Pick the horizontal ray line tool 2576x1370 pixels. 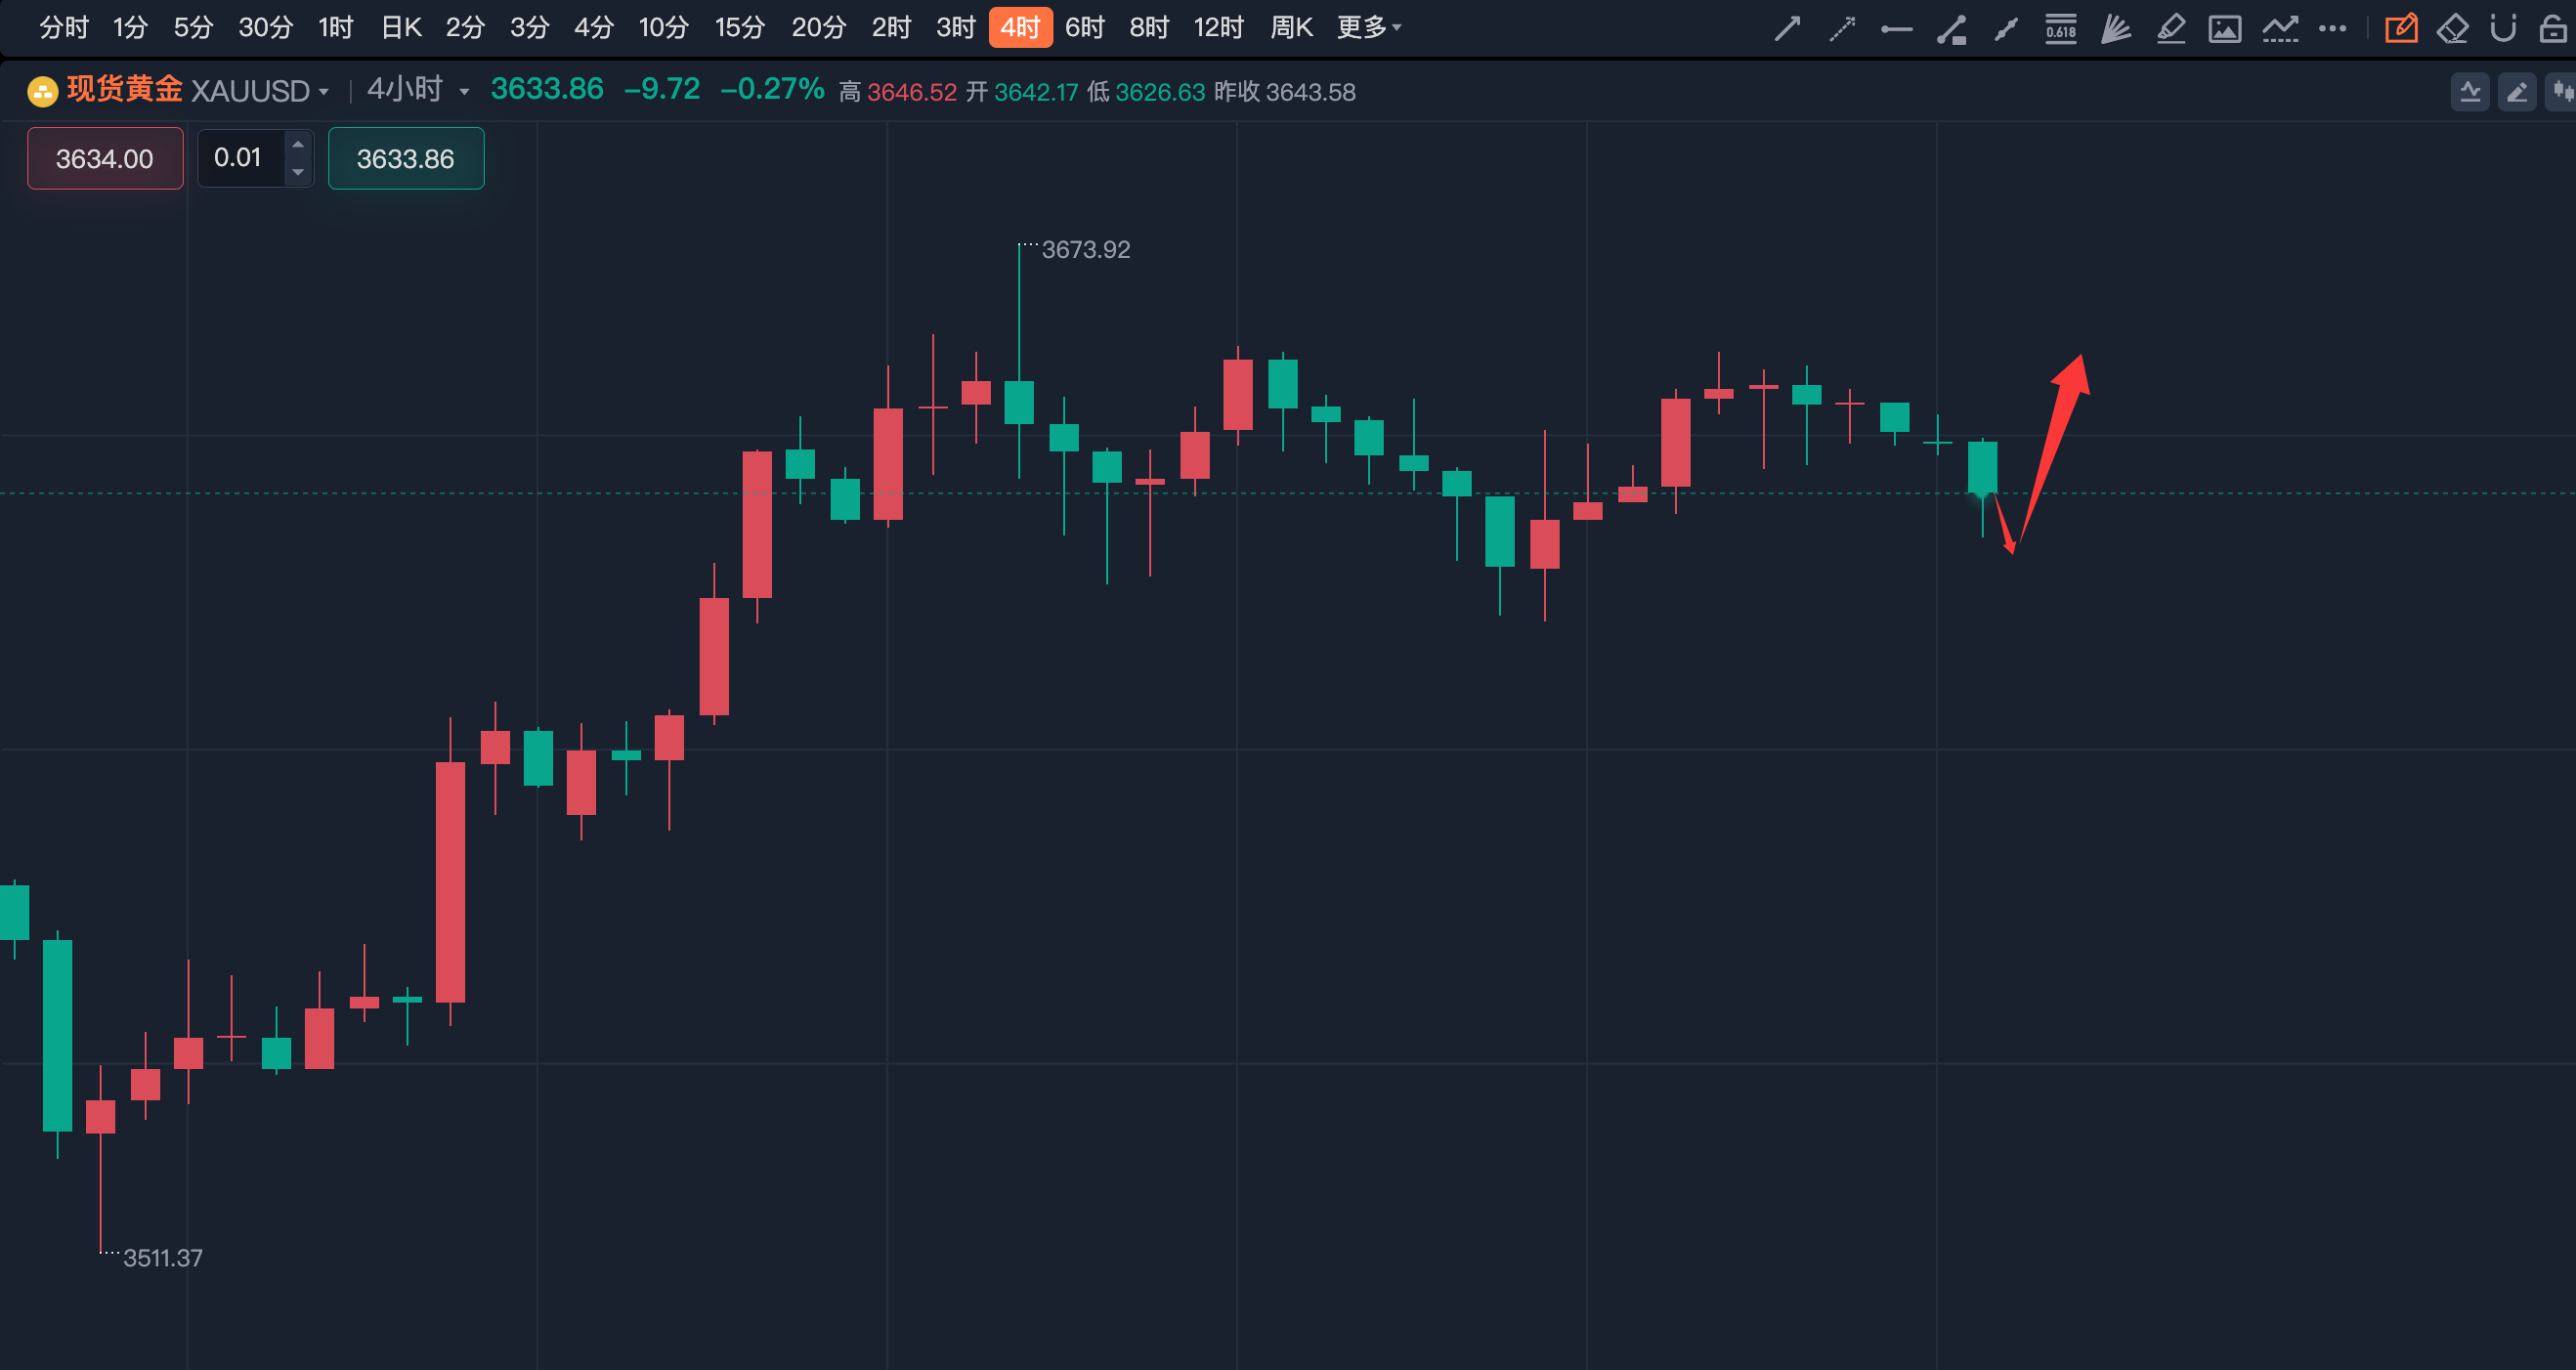click(x=1896, y=30)
